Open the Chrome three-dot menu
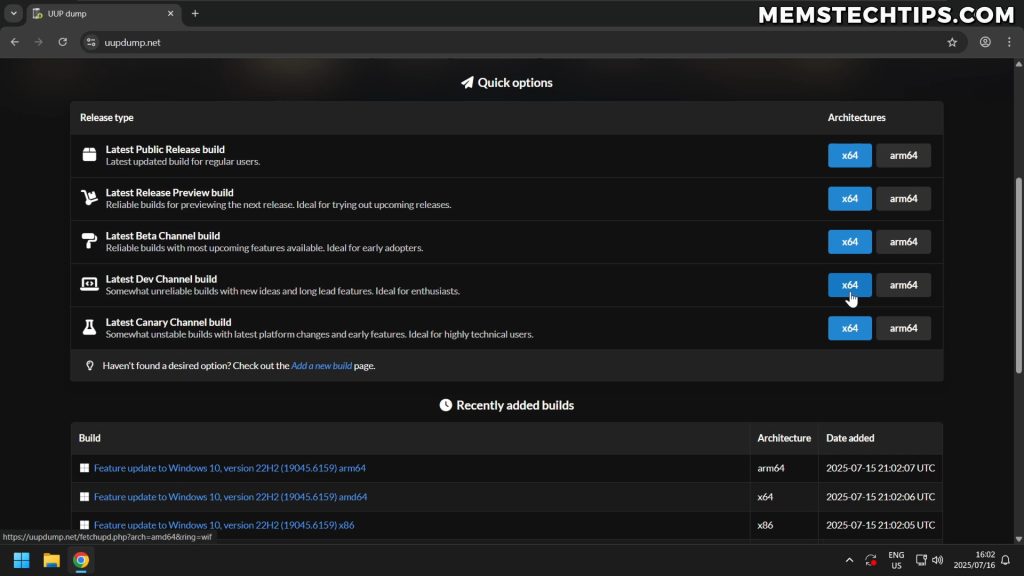This screenshot has width=1024, height=576. click(1009, 42)
